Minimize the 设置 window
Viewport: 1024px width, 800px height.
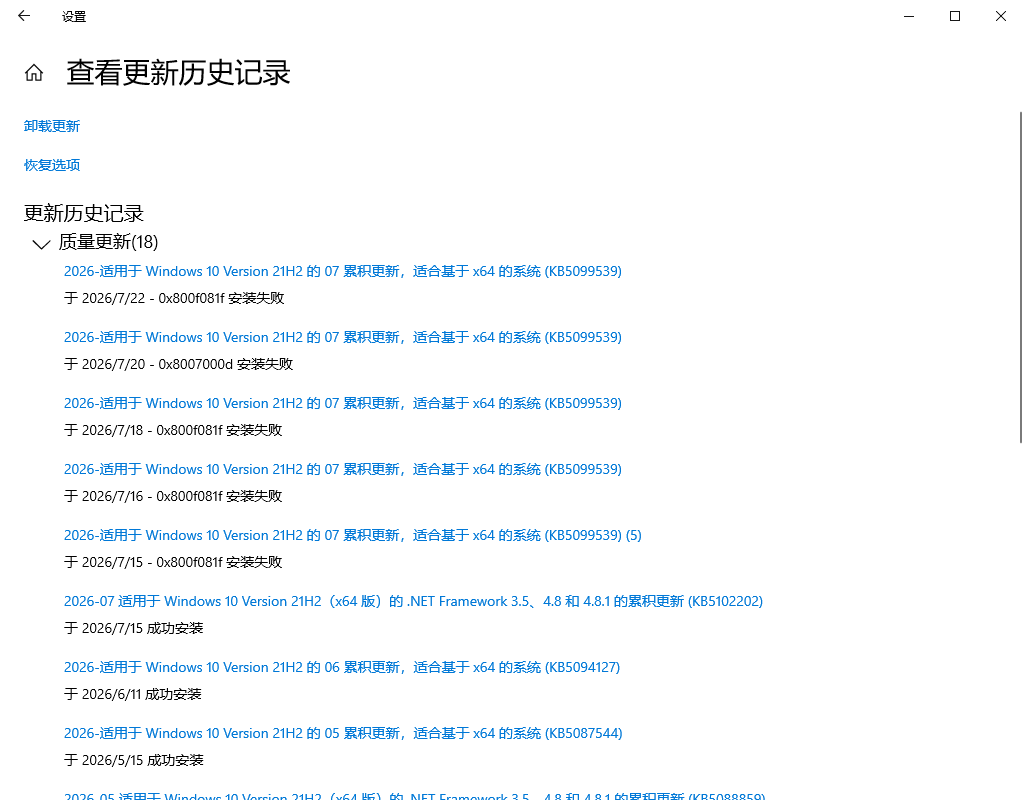point(909,16)
